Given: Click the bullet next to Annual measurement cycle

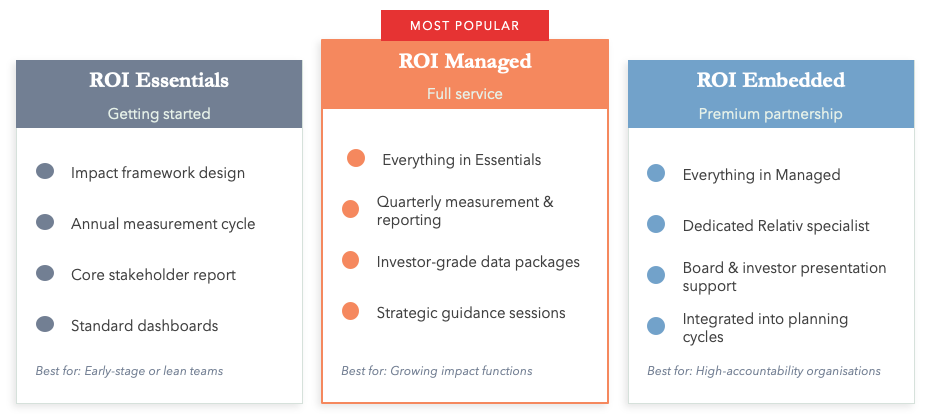Looking at the screenshot, I should [44, 222].
